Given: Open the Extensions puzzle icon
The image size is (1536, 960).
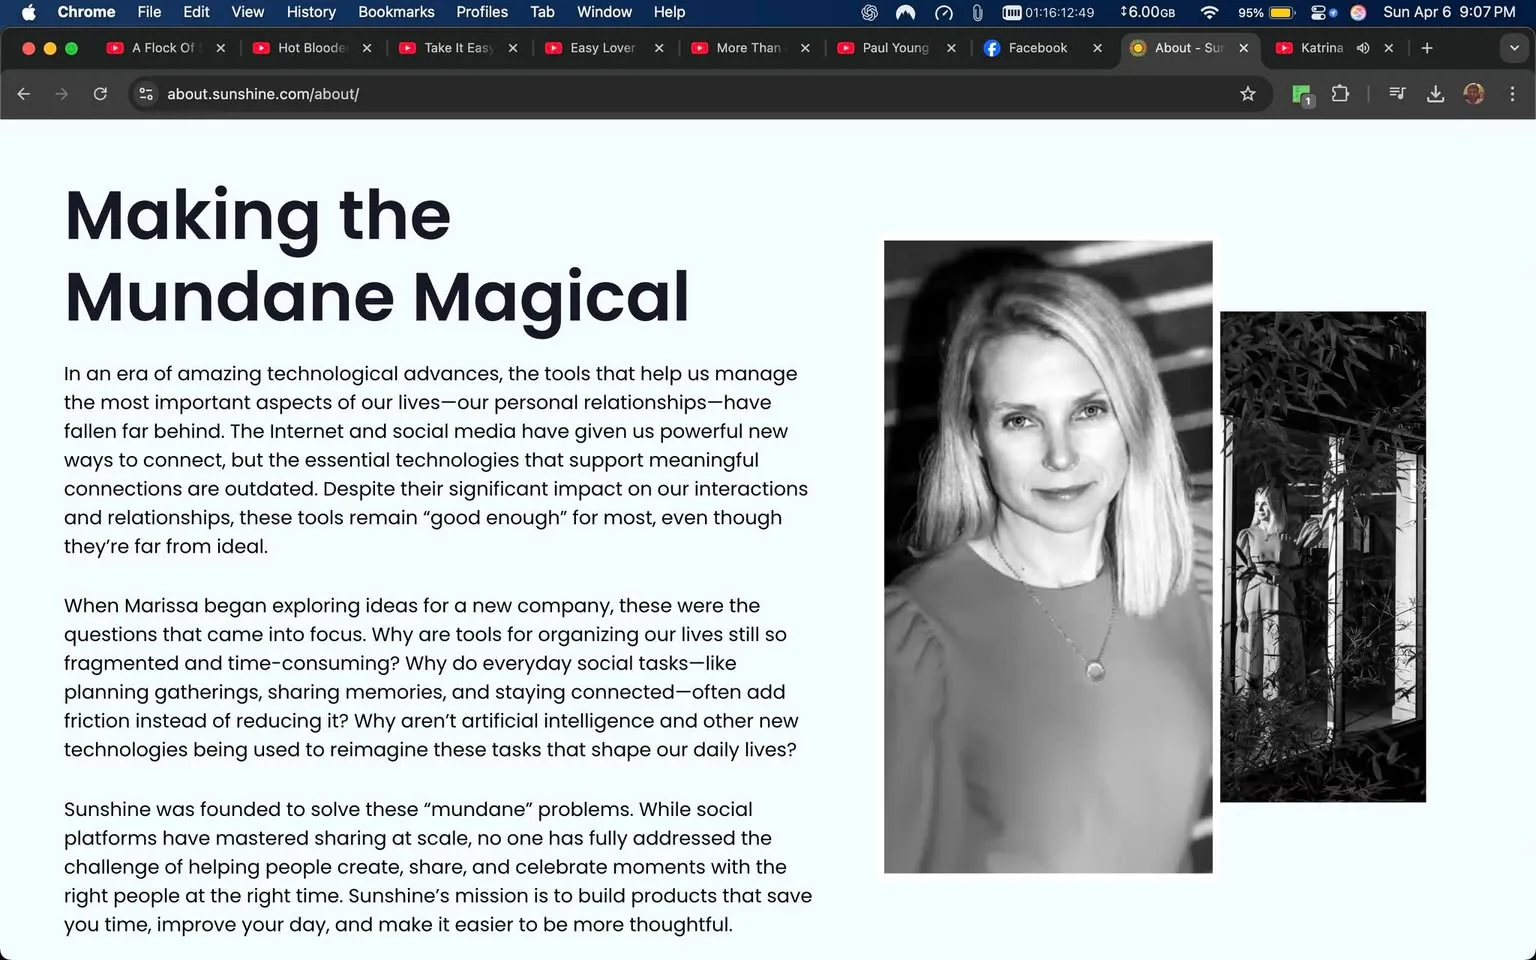Looking at the screenshot, I should (1340, 93).
